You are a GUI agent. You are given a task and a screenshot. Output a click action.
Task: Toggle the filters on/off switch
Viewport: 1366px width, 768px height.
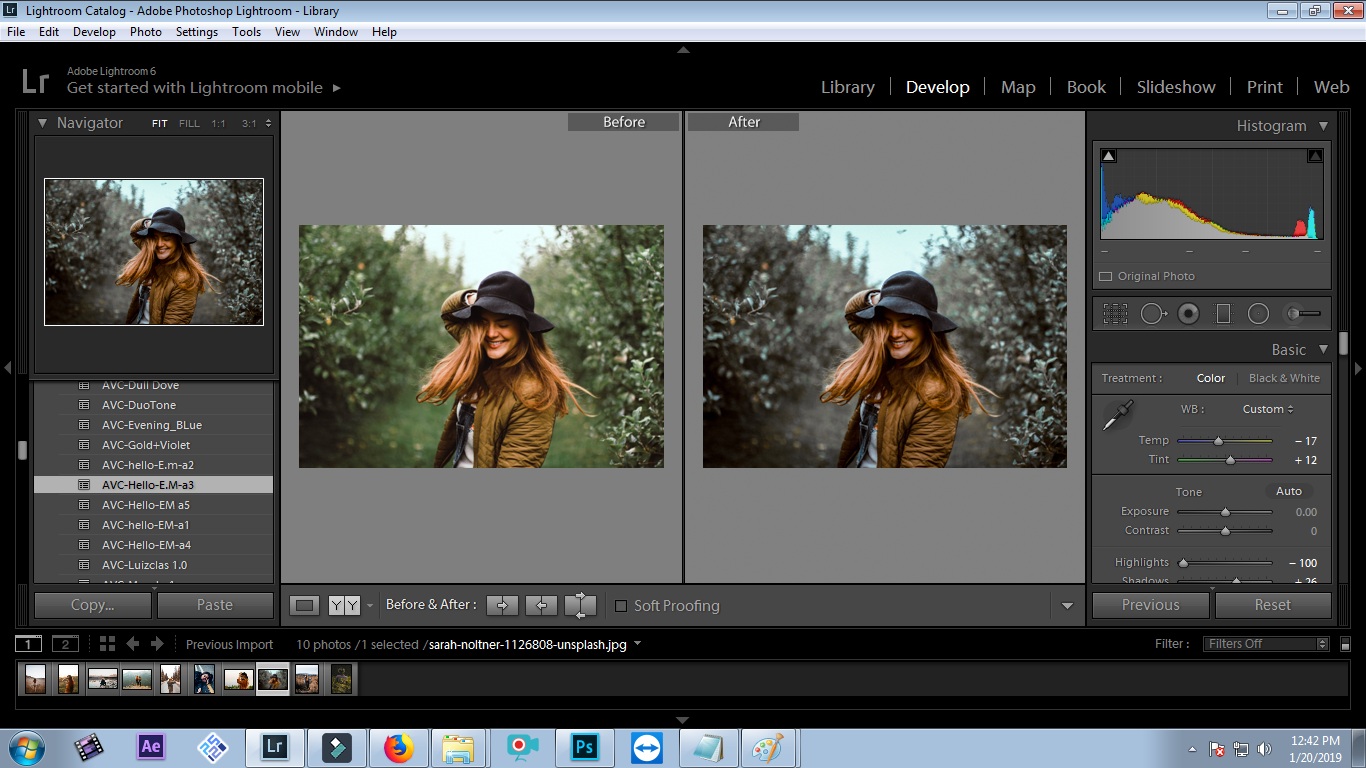1345,645
